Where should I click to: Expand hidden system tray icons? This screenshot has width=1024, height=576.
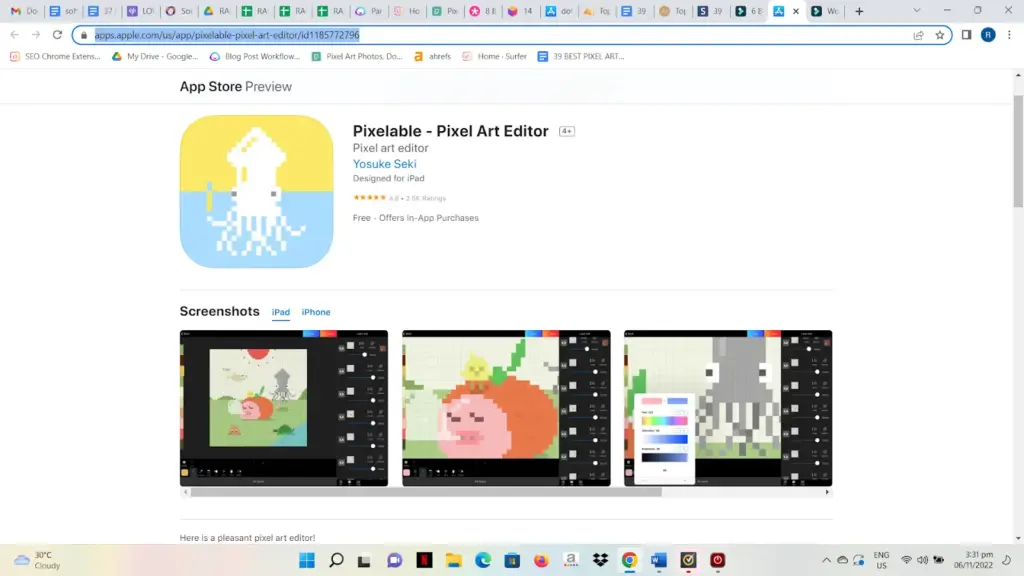click(827, 560)
